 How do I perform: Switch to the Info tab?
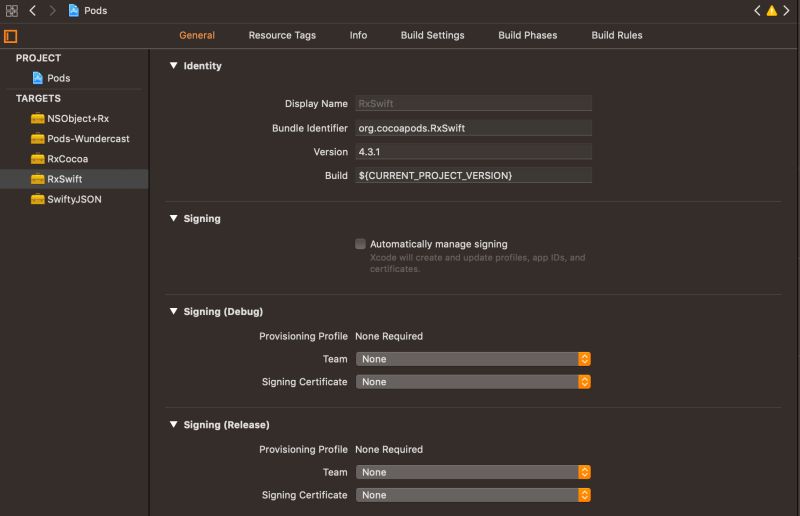click(358, 35)
